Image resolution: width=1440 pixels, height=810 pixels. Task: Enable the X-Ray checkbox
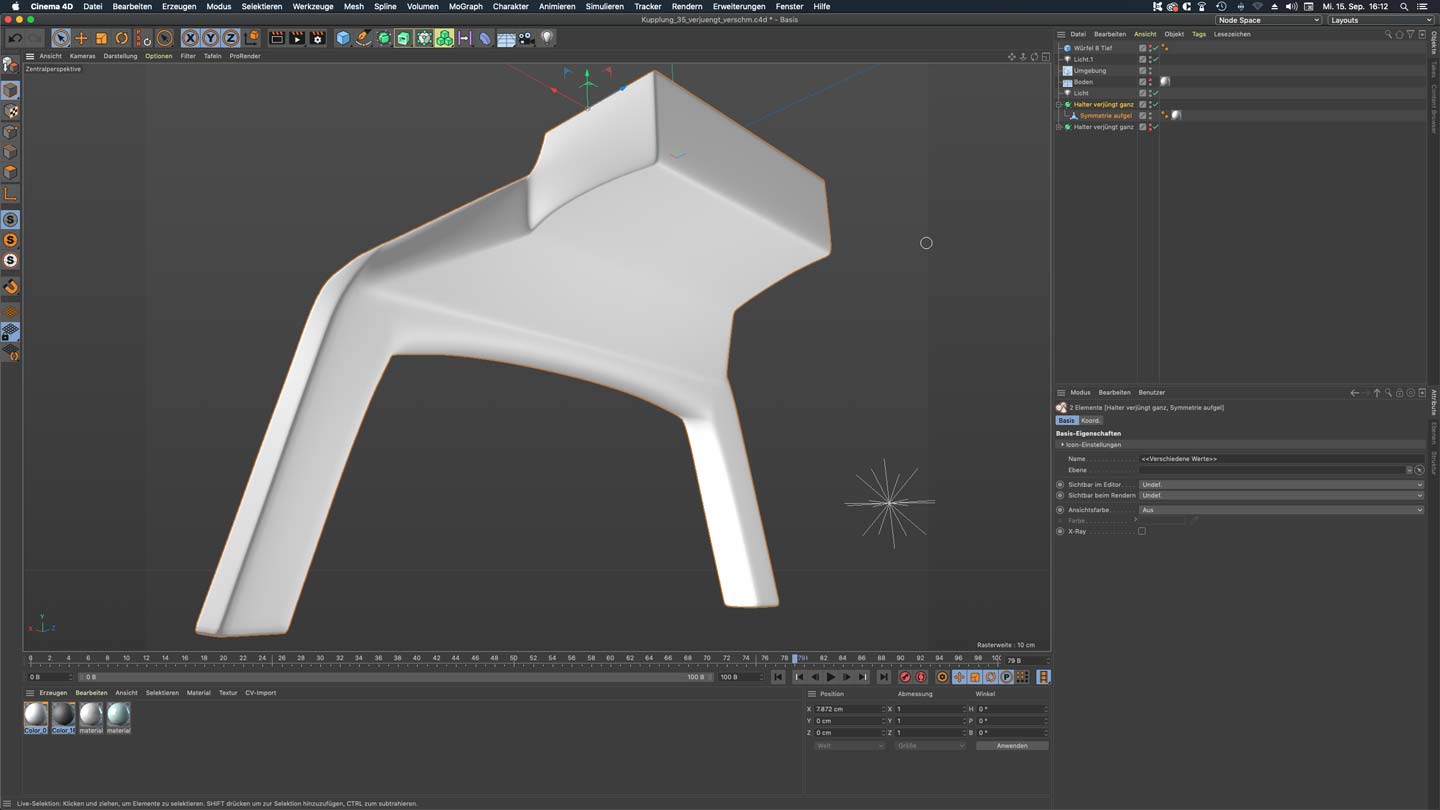(x=1142, y=532)
